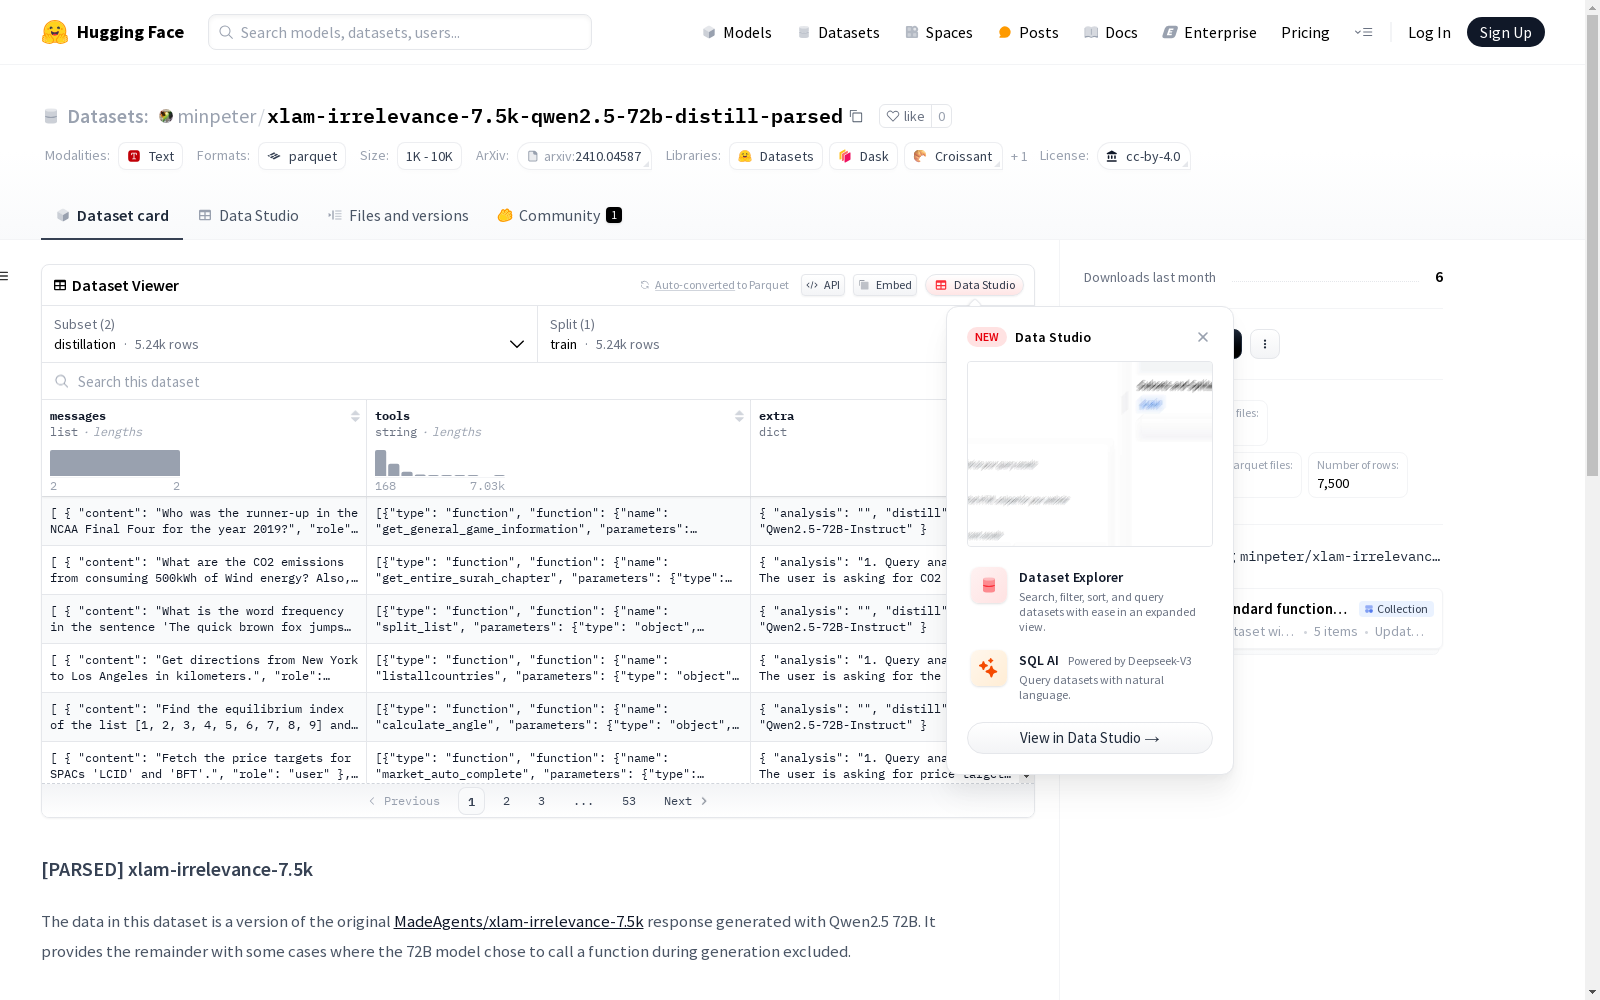Open Posts in the top navigation
The width and height of the screenshot is (1600, 1000).
click(1028, 32)
